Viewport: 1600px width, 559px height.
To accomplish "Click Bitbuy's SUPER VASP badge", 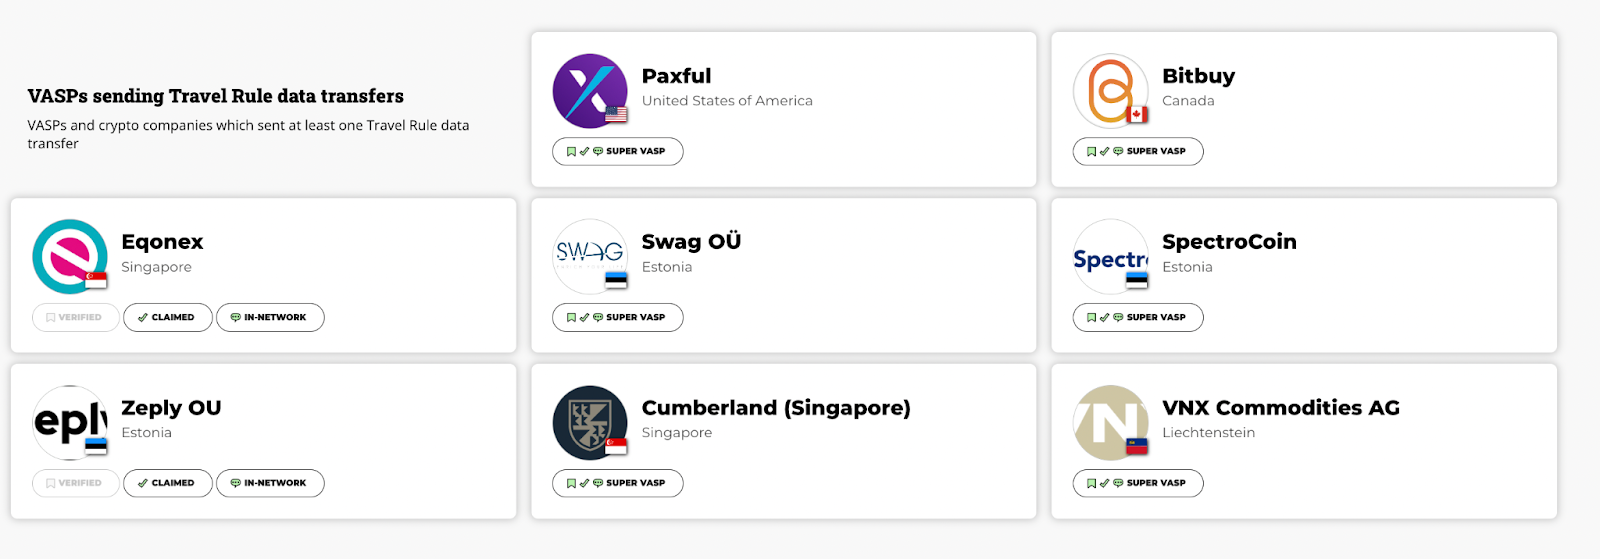I will click(1137, 151).
